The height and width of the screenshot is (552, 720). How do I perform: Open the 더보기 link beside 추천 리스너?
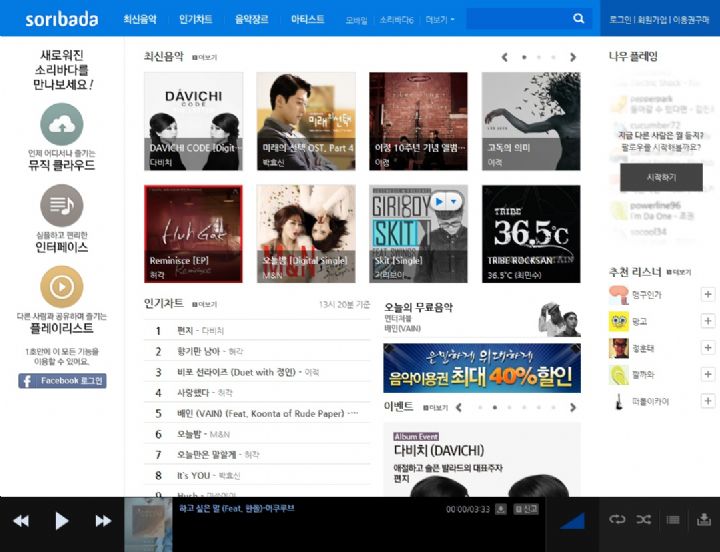[x=679, y=272]
